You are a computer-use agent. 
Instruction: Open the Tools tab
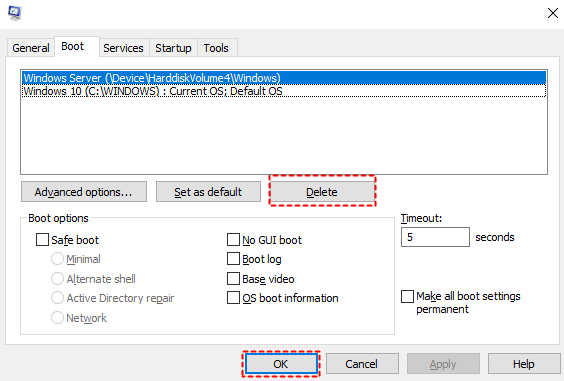coord(216,48)
